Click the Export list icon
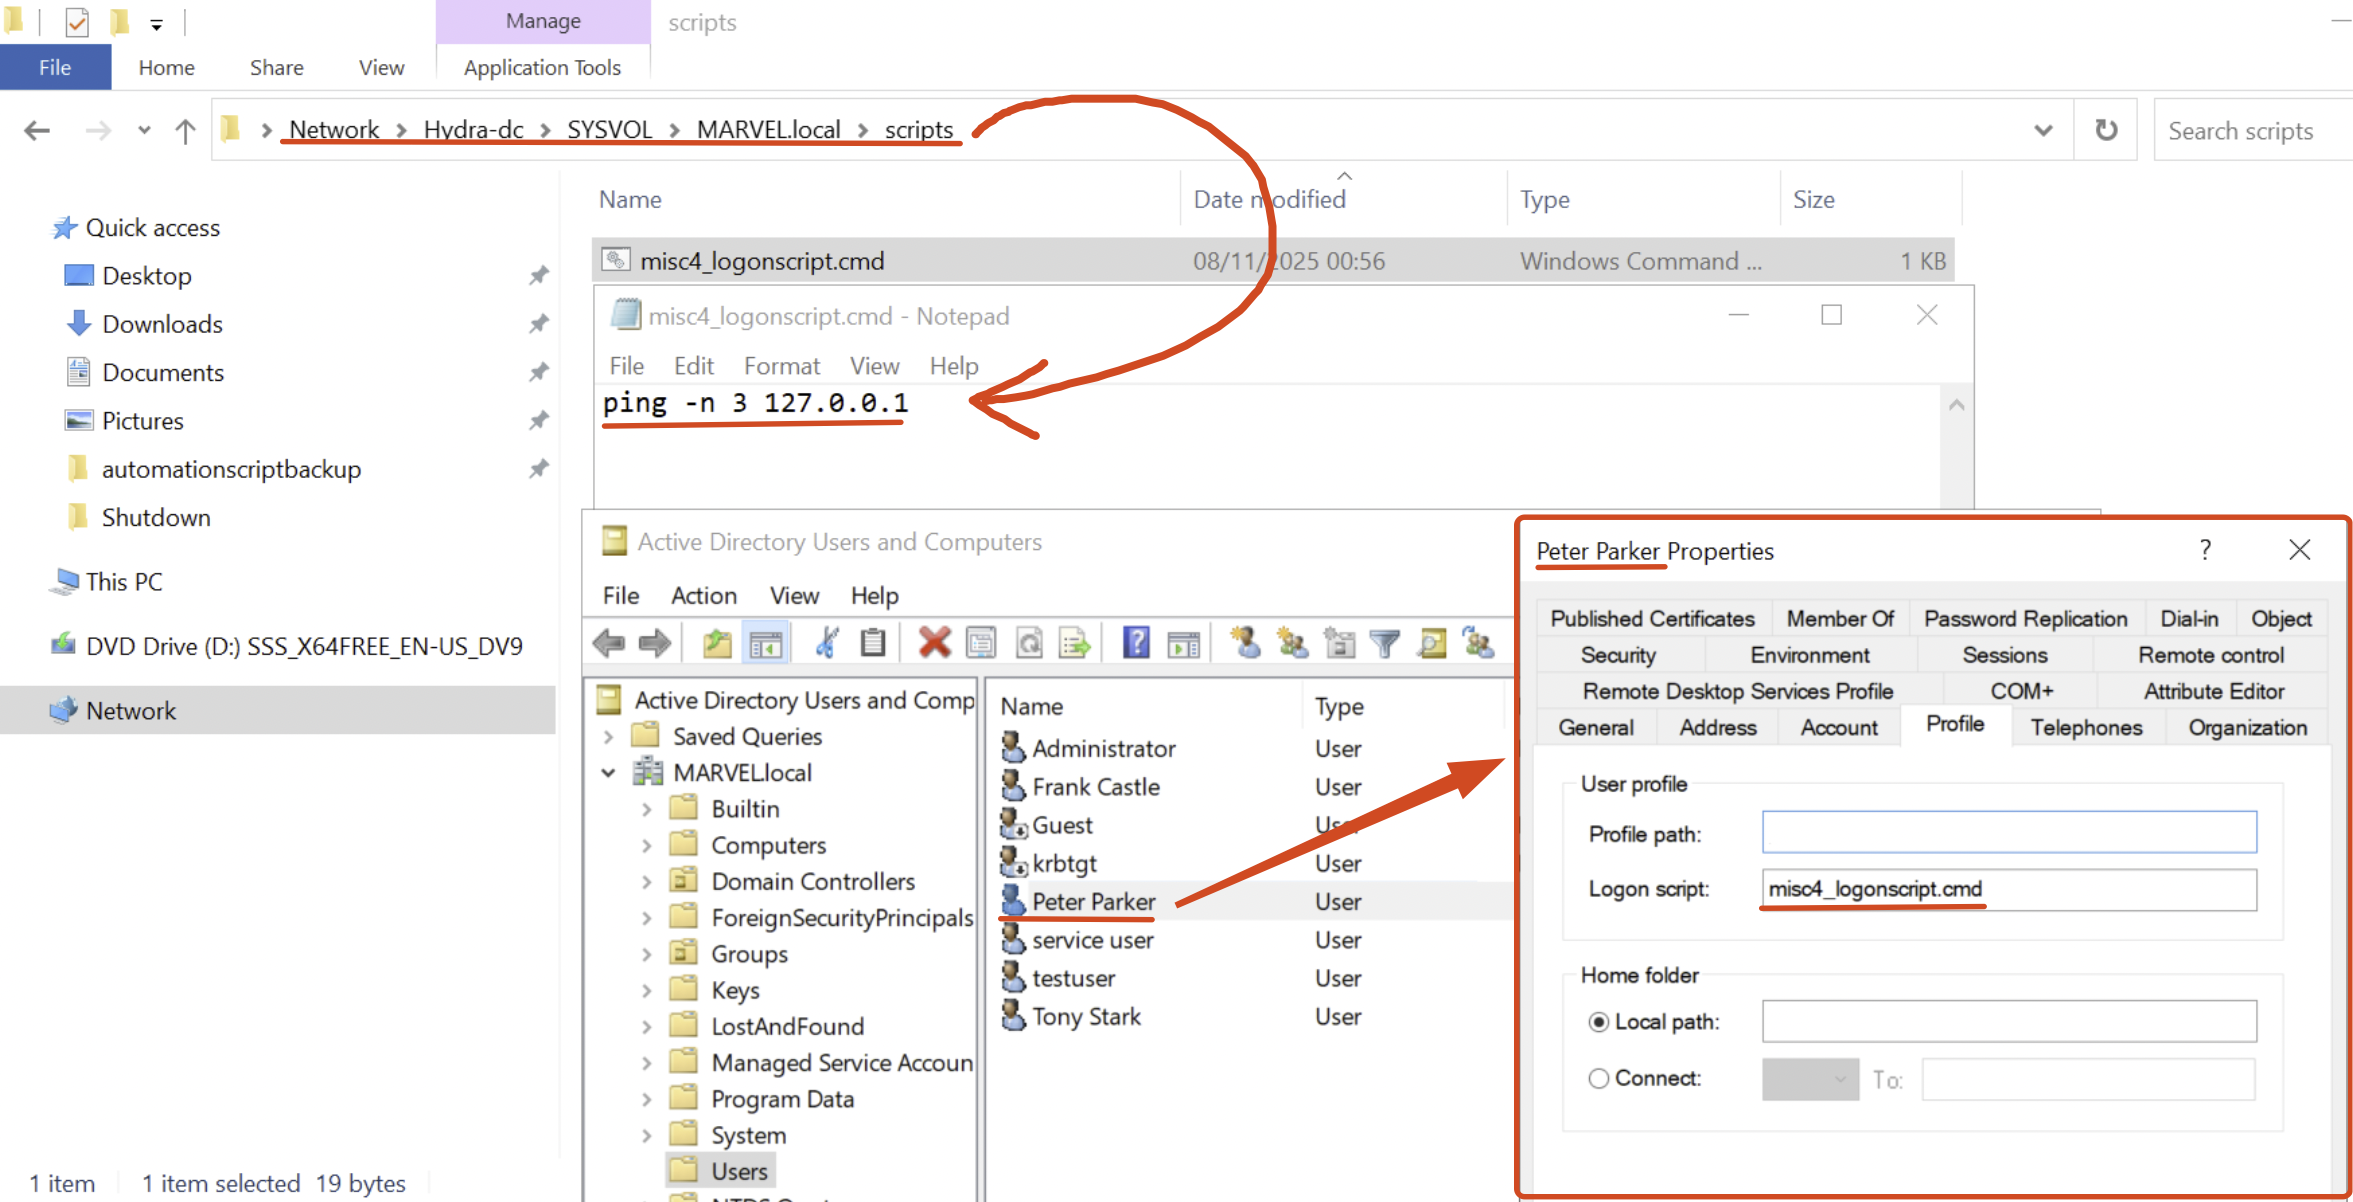 (1075, 642)
